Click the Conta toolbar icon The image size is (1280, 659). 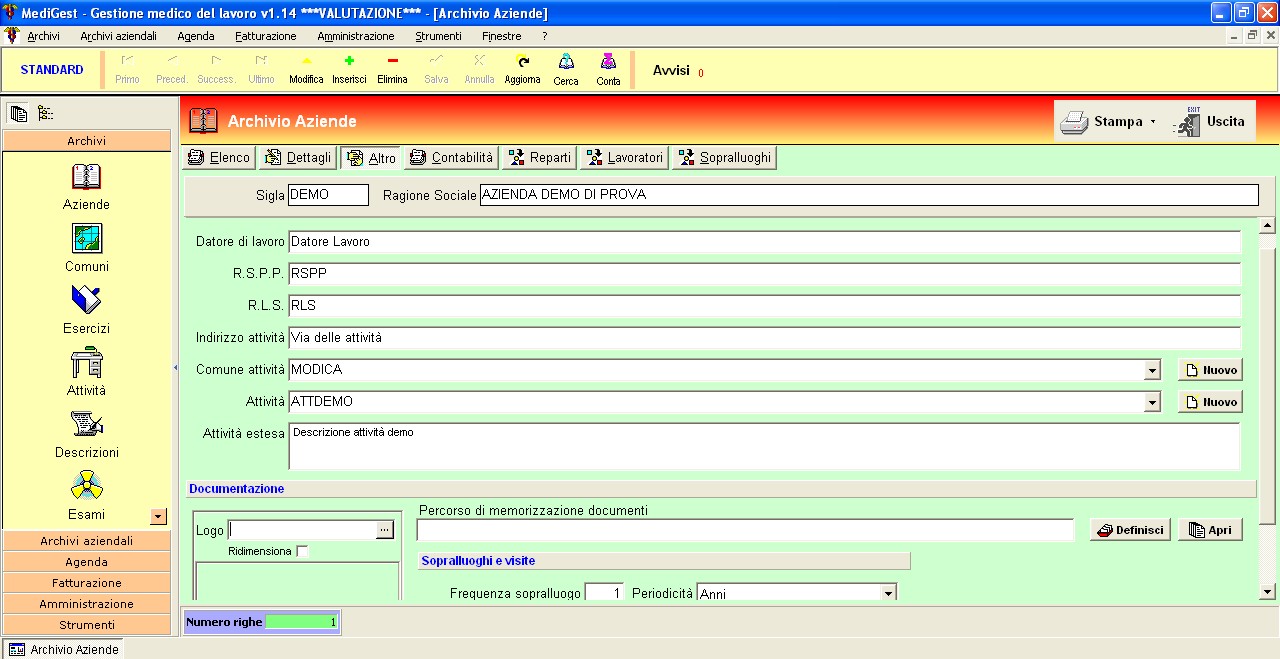608,62
